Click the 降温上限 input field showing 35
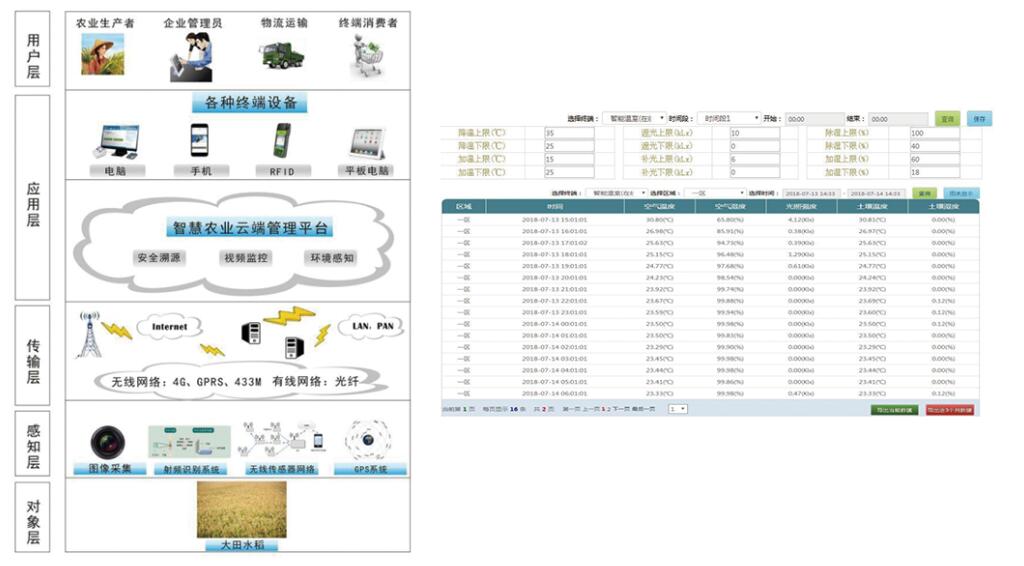 coord(568,133)
